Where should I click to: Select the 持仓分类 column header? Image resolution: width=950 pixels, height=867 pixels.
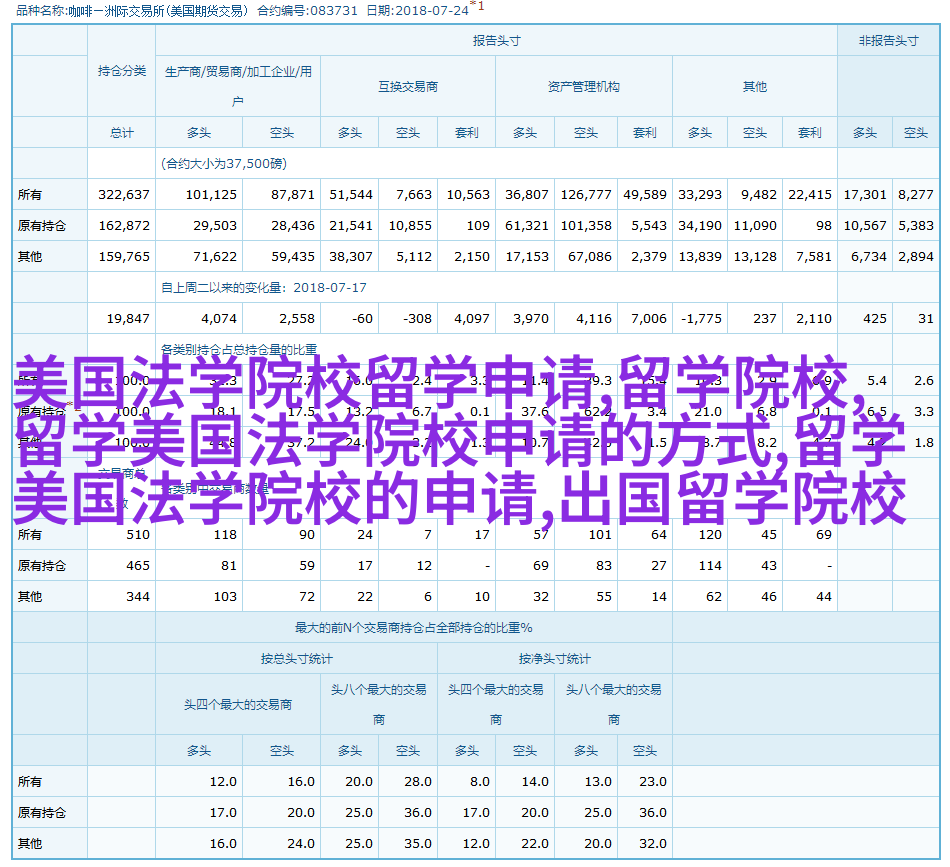121,71
